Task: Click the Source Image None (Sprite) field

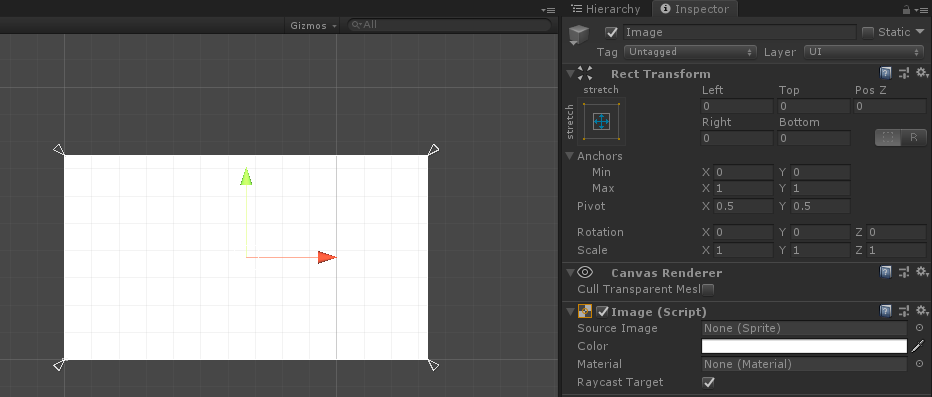Action: coord(804,328)
